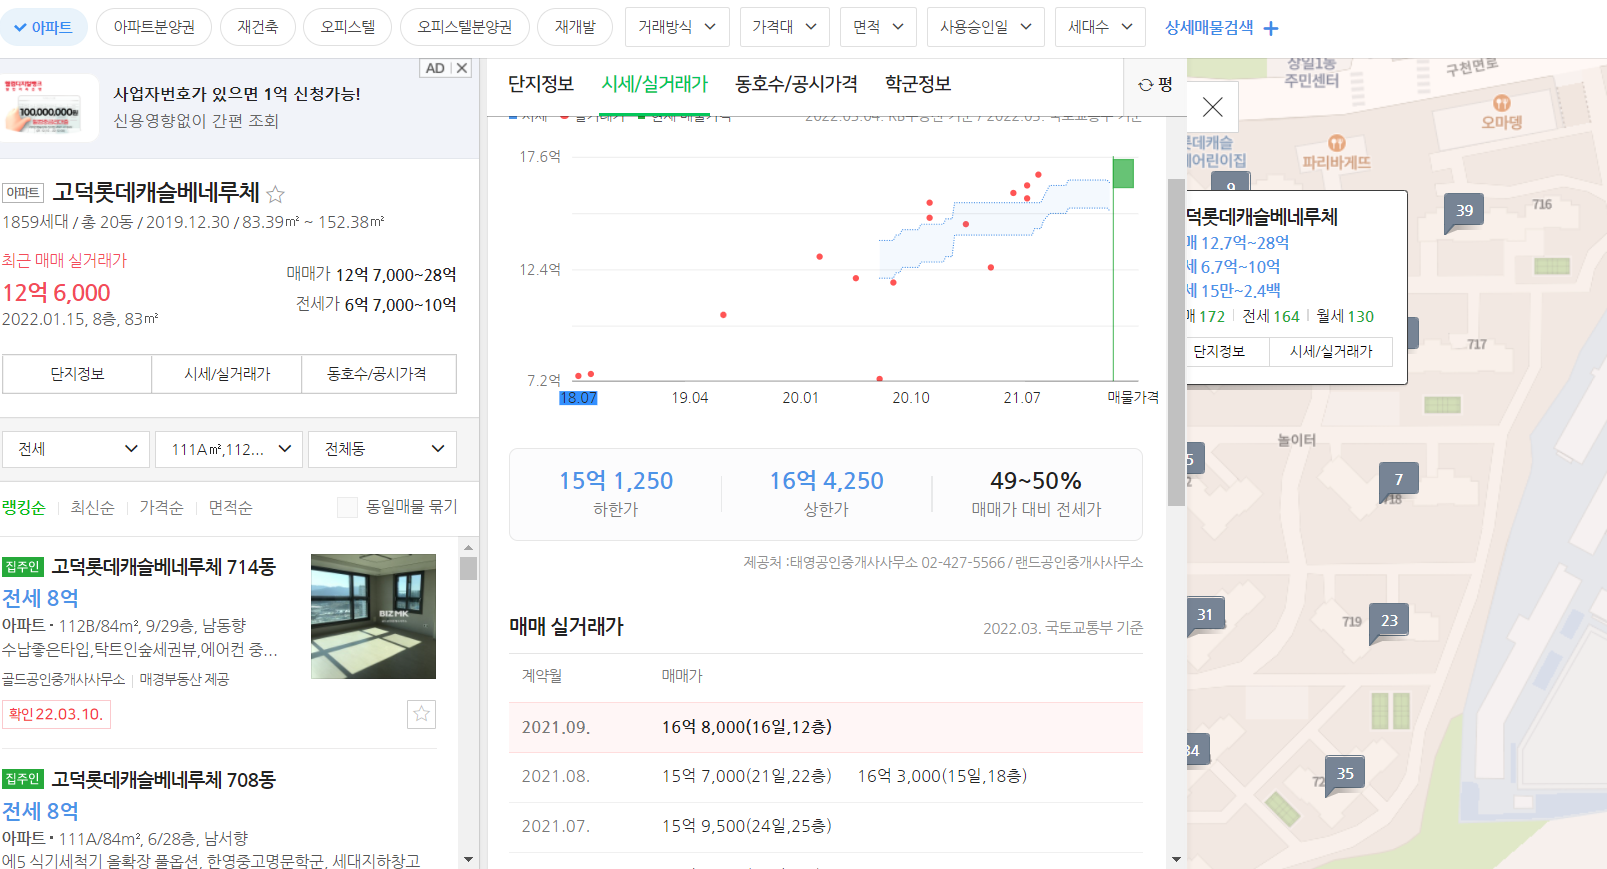Open the 사용승인일 dropdown
The height and width of the screenshot is (869, 1607).
tap(986, 27)
